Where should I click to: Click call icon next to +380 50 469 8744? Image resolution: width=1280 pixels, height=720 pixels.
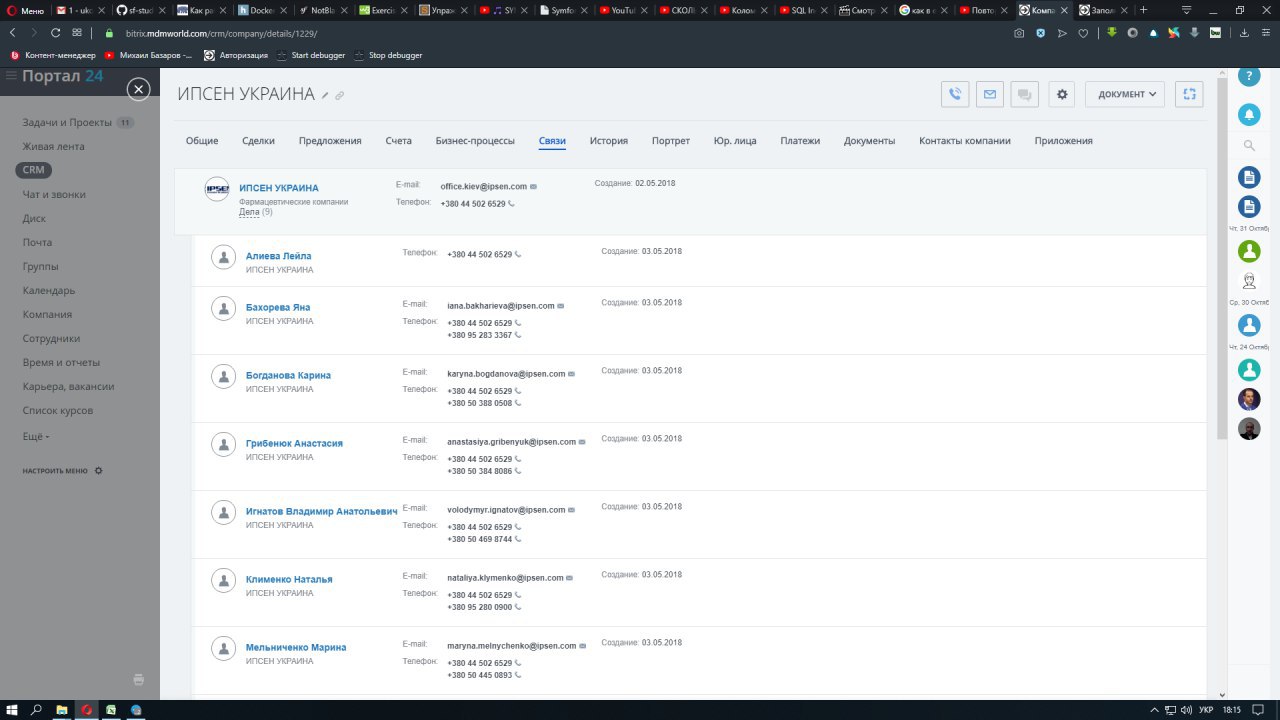[518, 539]
